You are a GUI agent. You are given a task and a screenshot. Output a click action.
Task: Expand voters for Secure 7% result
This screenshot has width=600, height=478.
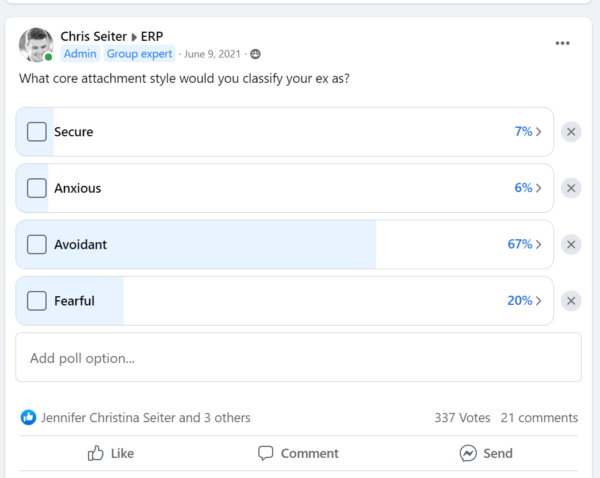click(525, 132)
